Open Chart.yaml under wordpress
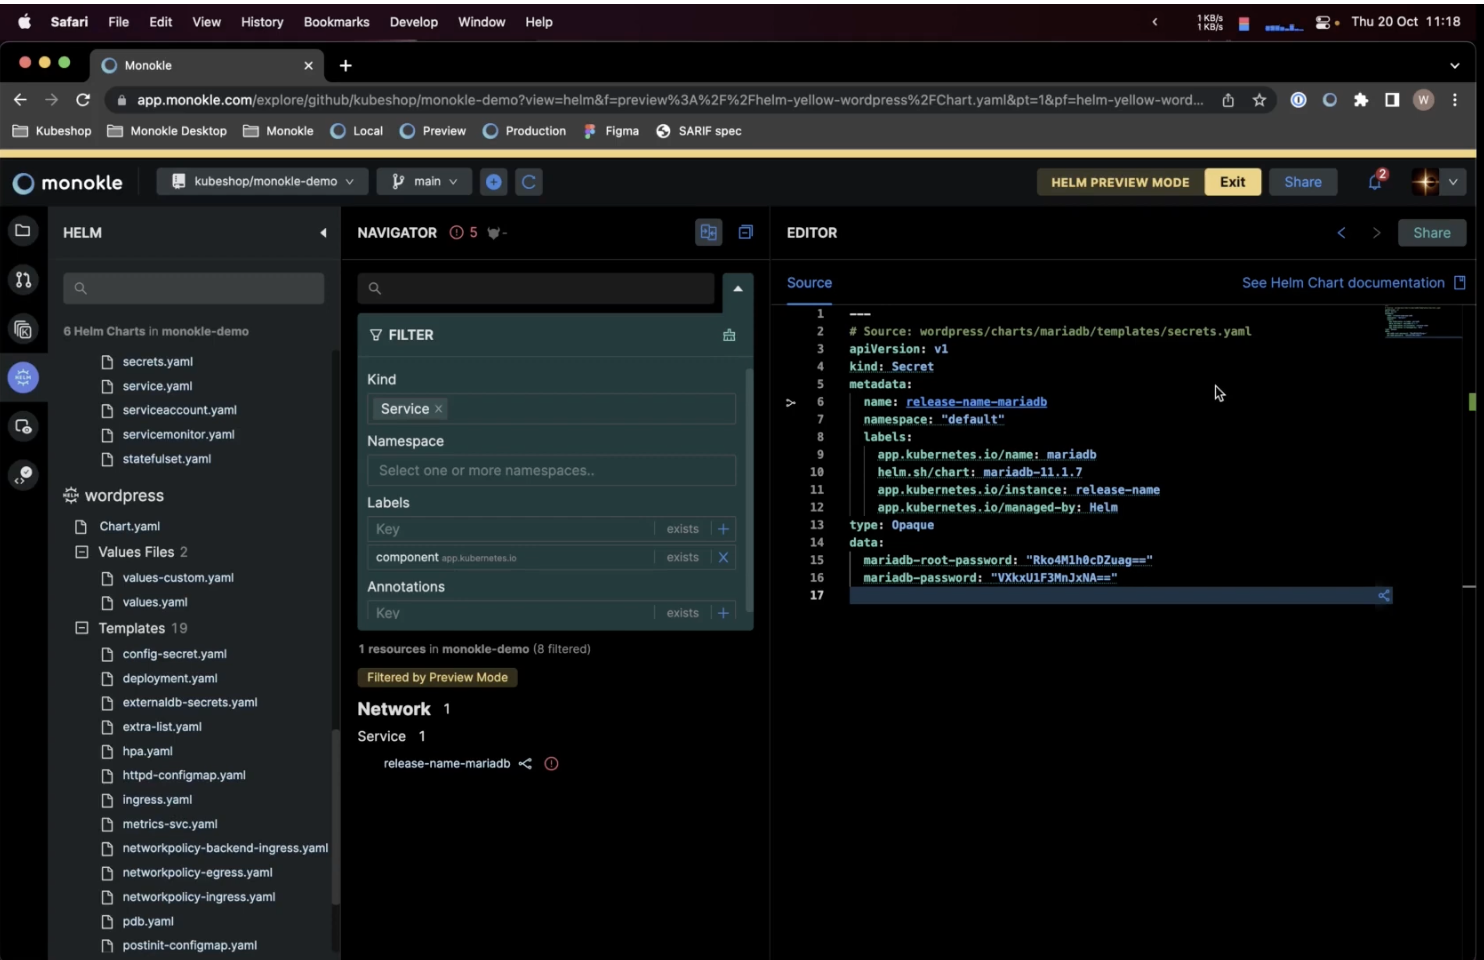The height and width of the screenshot is (960, 1484). click(129, 527)
